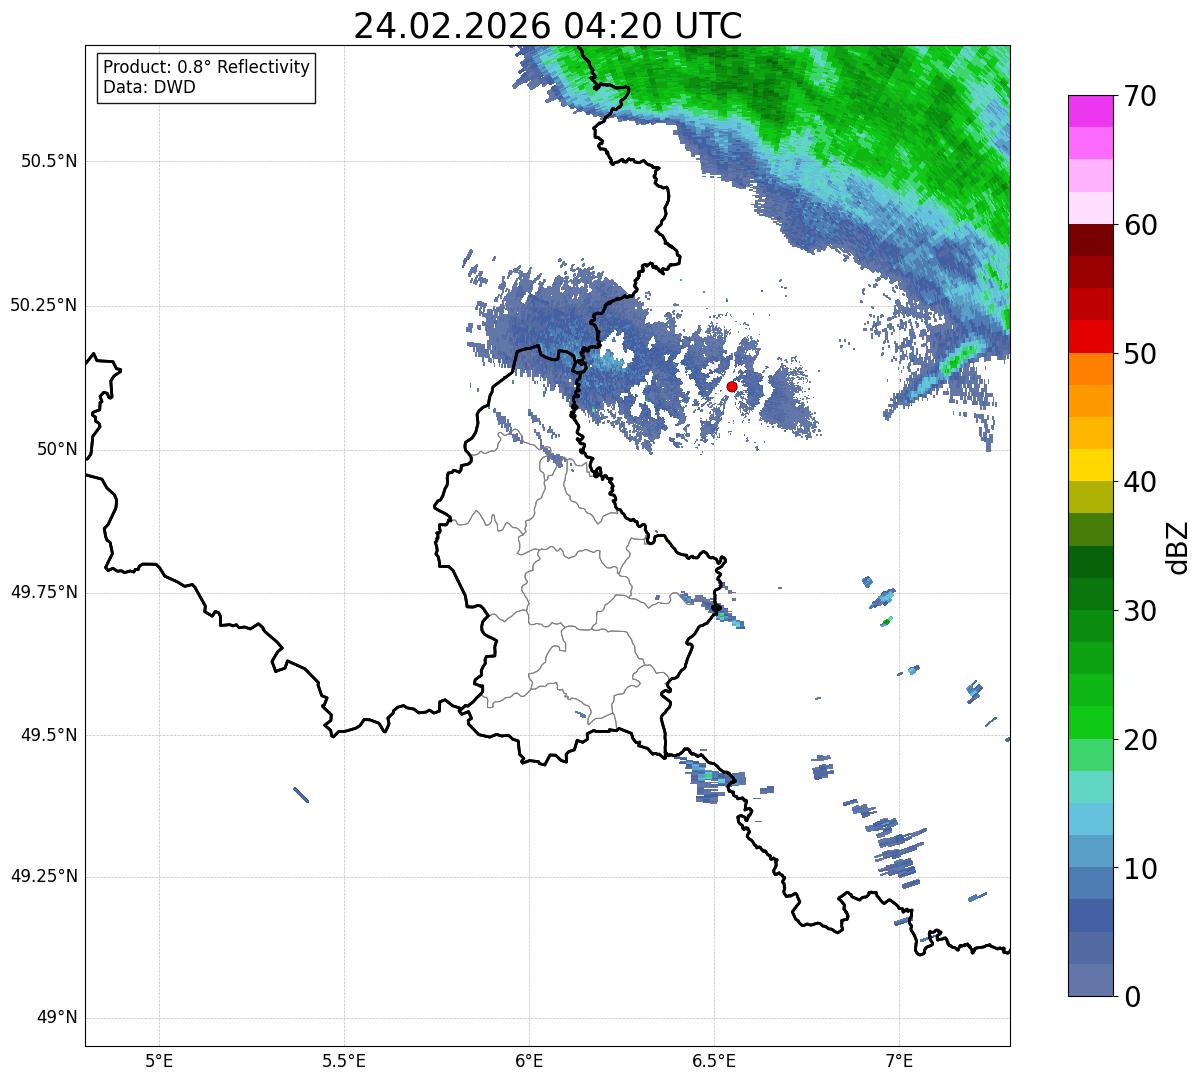
Task: Click the 7°E longitude tick label
Action: [x=899, y=1060]
